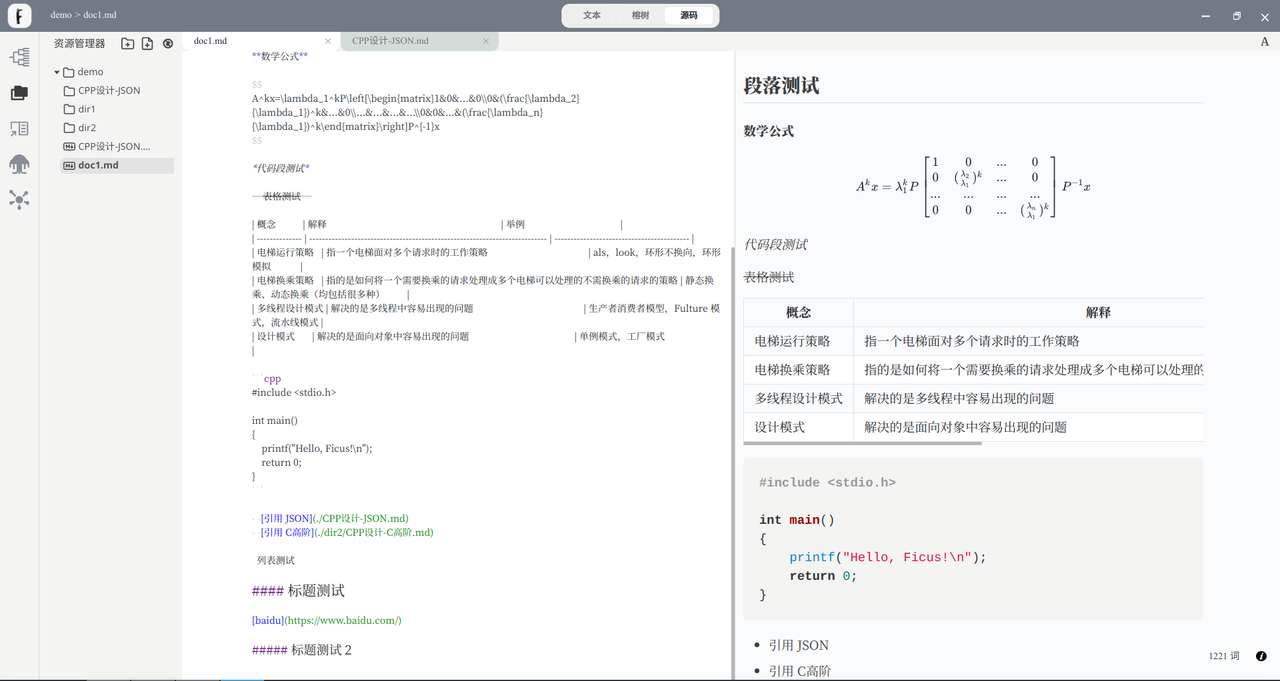Click the rendered matrix formula in preview
This screenshot has height=681, width=1280.
(x=973, y=186)
